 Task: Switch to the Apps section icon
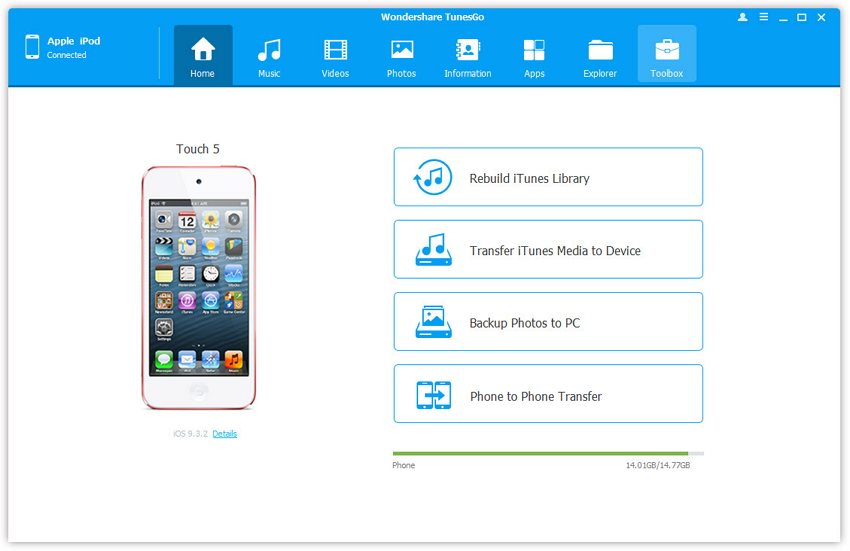click(534, 50)
